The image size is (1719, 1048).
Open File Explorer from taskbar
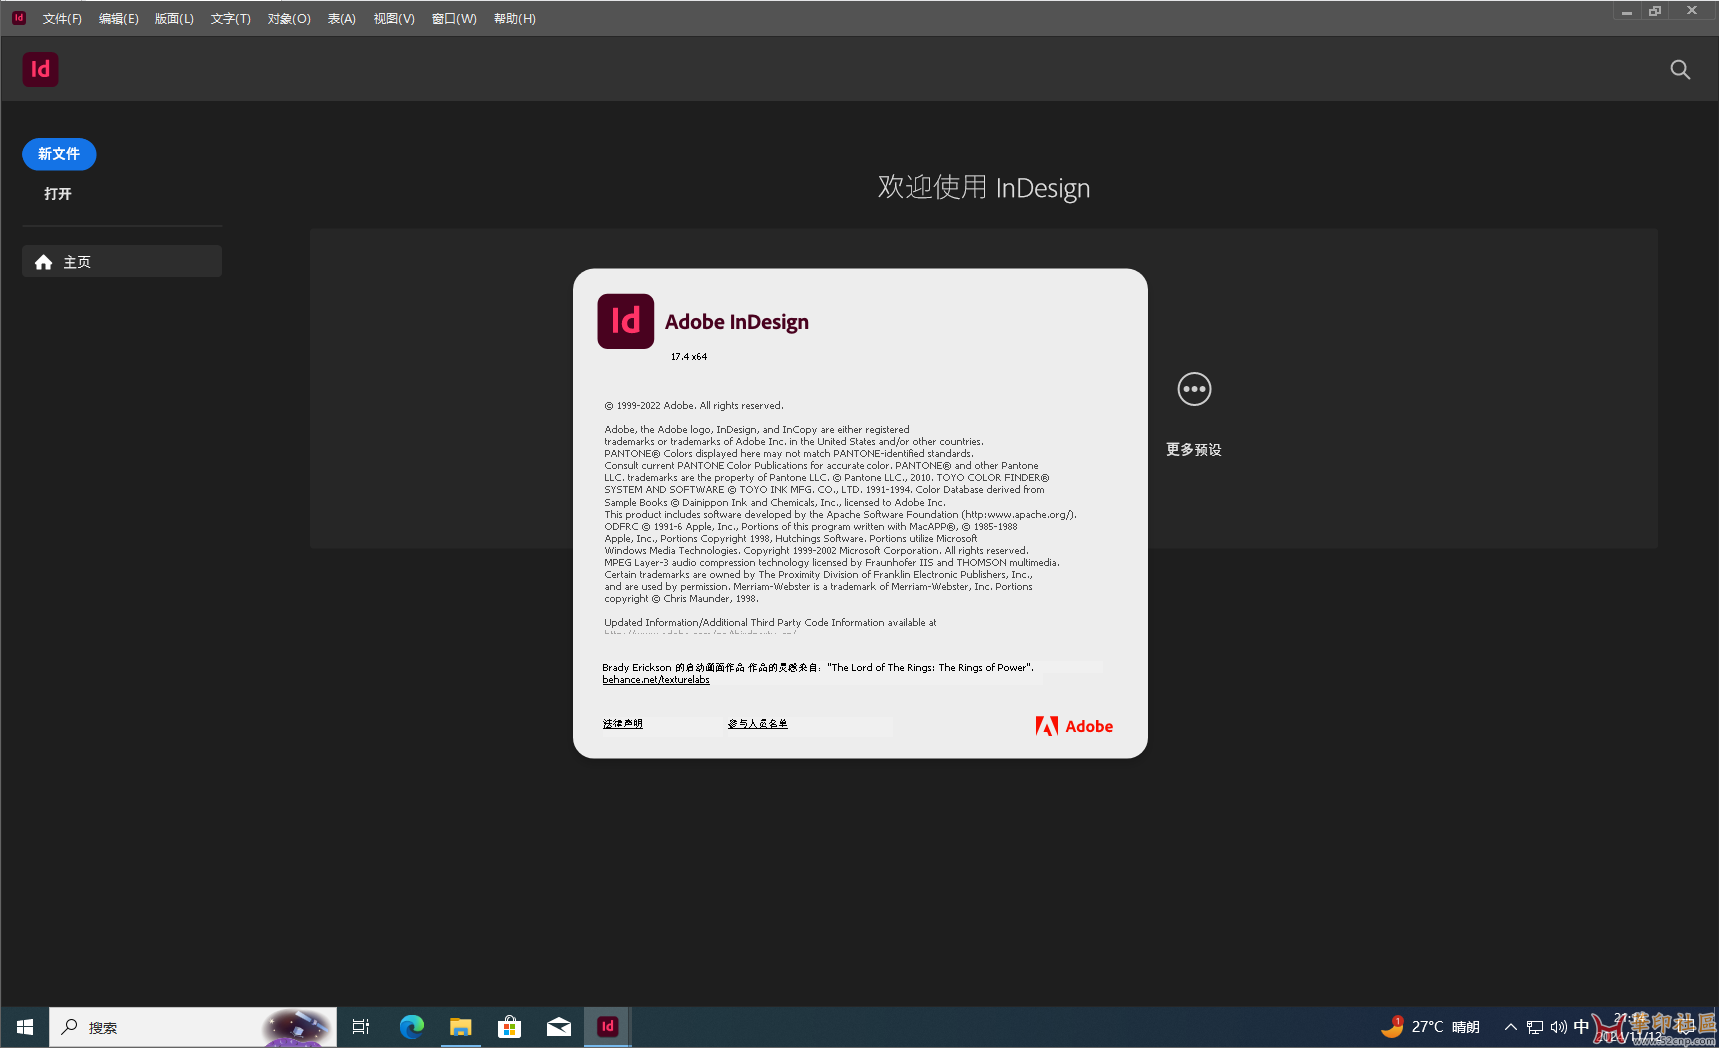460,1027
